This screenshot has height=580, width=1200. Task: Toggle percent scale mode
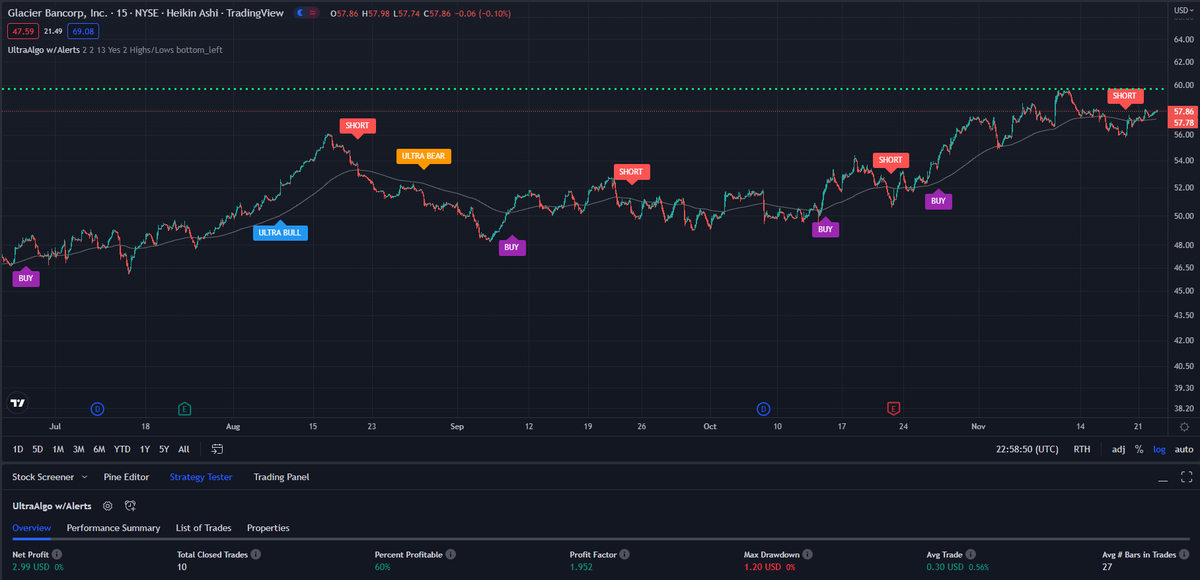tap(1139, 450)
